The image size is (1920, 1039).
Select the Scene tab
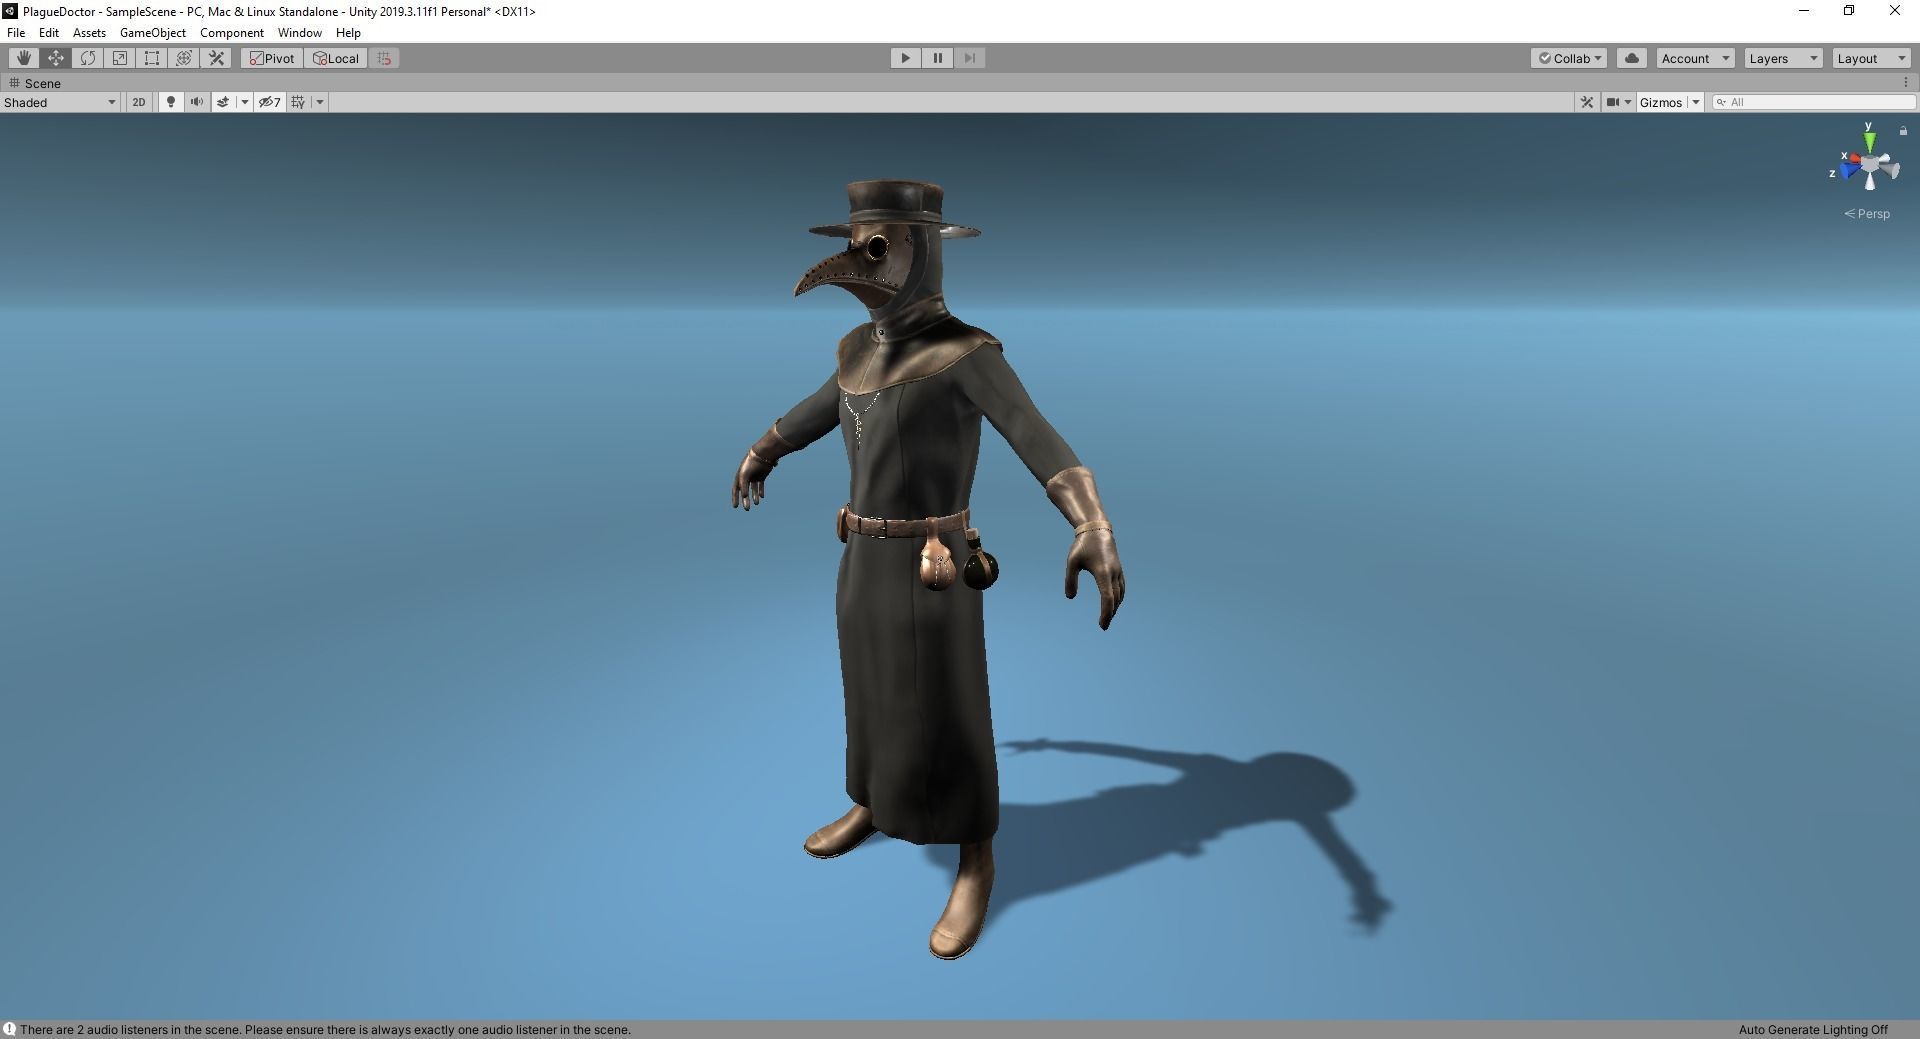[x=35, y=83]
